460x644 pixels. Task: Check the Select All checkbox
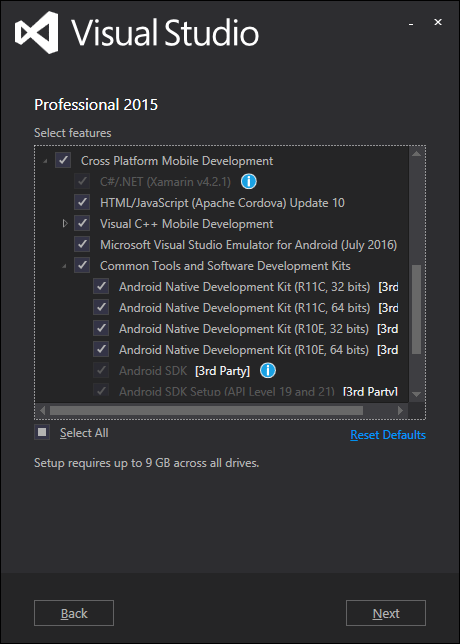click(x=42, y=432)
